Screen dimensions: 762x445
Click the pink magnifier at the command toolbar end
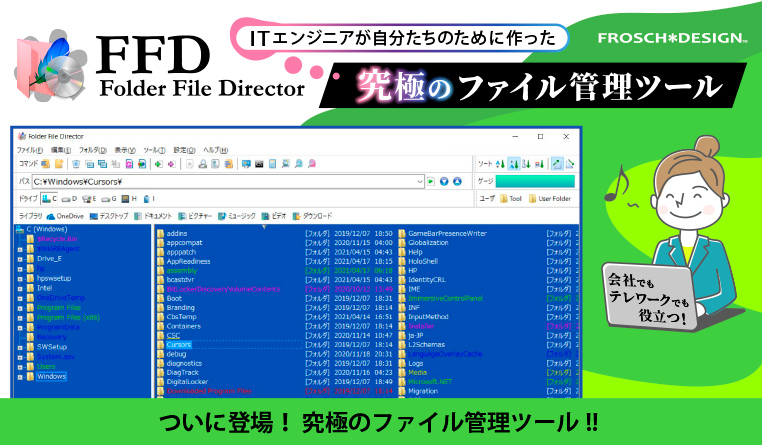(312, 164)
